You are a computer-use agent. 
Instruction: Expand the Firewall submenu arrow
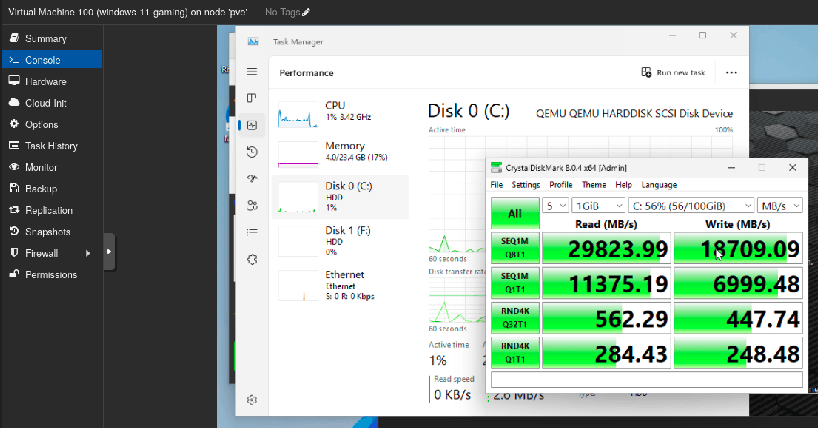click(x=88, y=253)
